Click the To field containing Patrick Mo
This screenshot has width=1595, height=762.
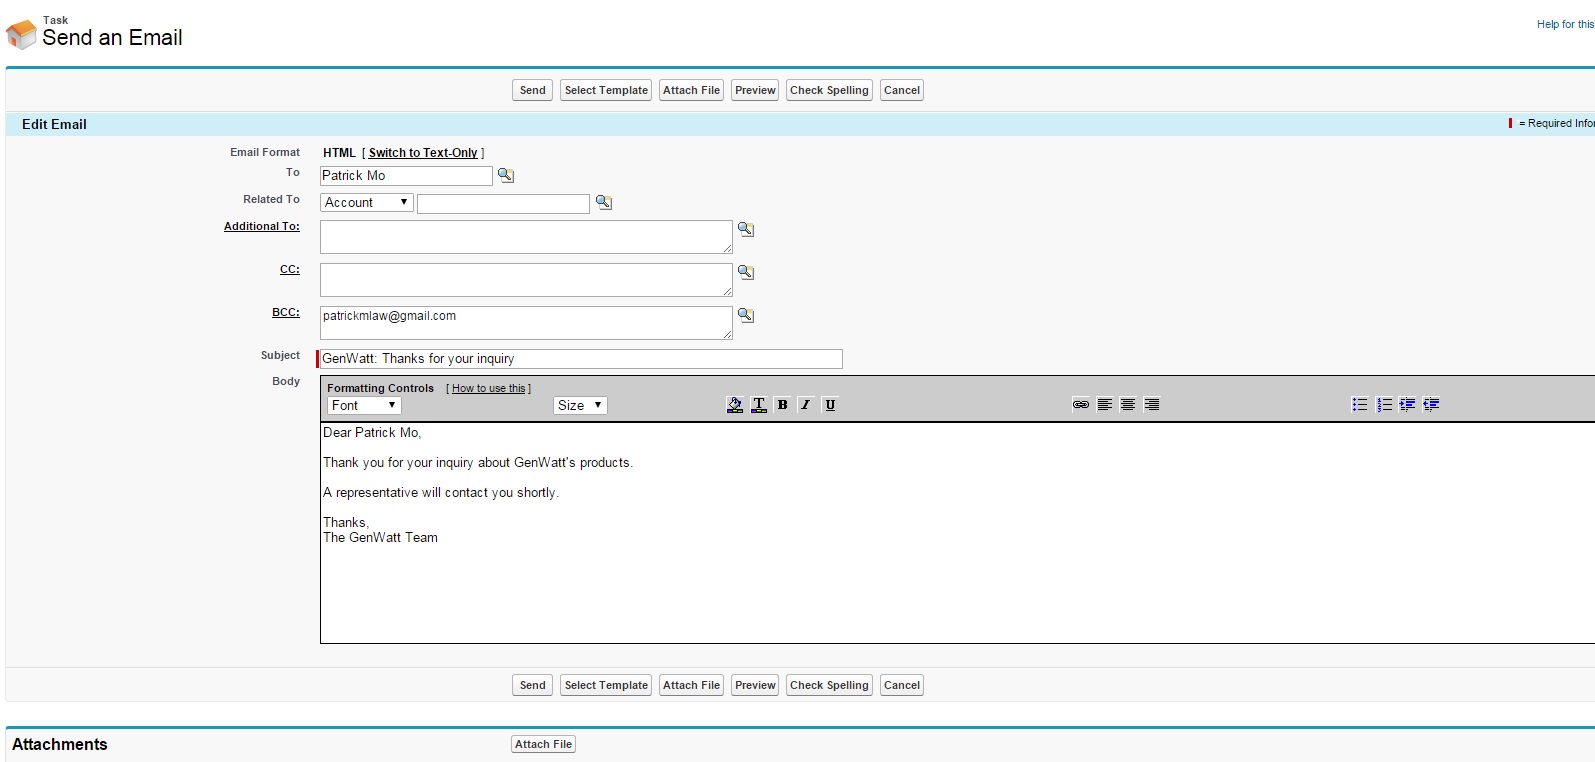pos(406,176)
